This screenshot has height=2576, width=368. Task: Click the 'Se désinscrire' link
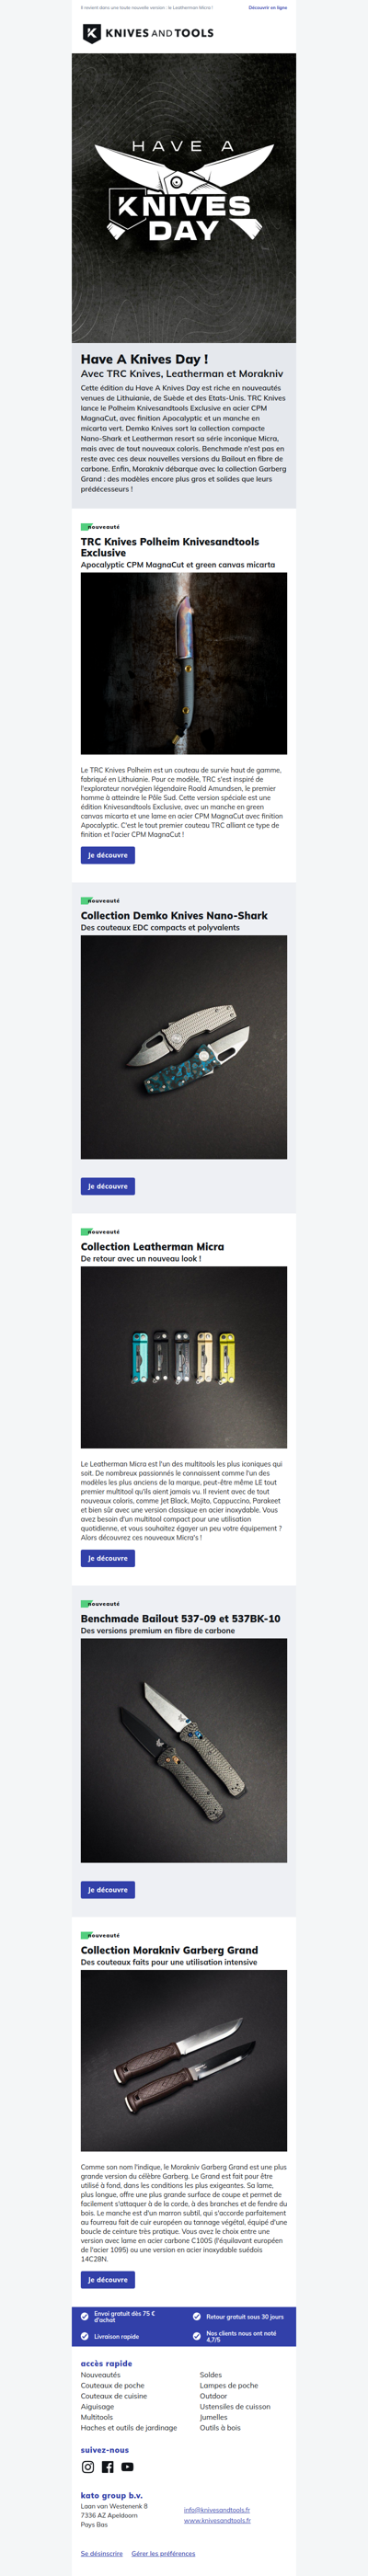(x=102, y=2553)
